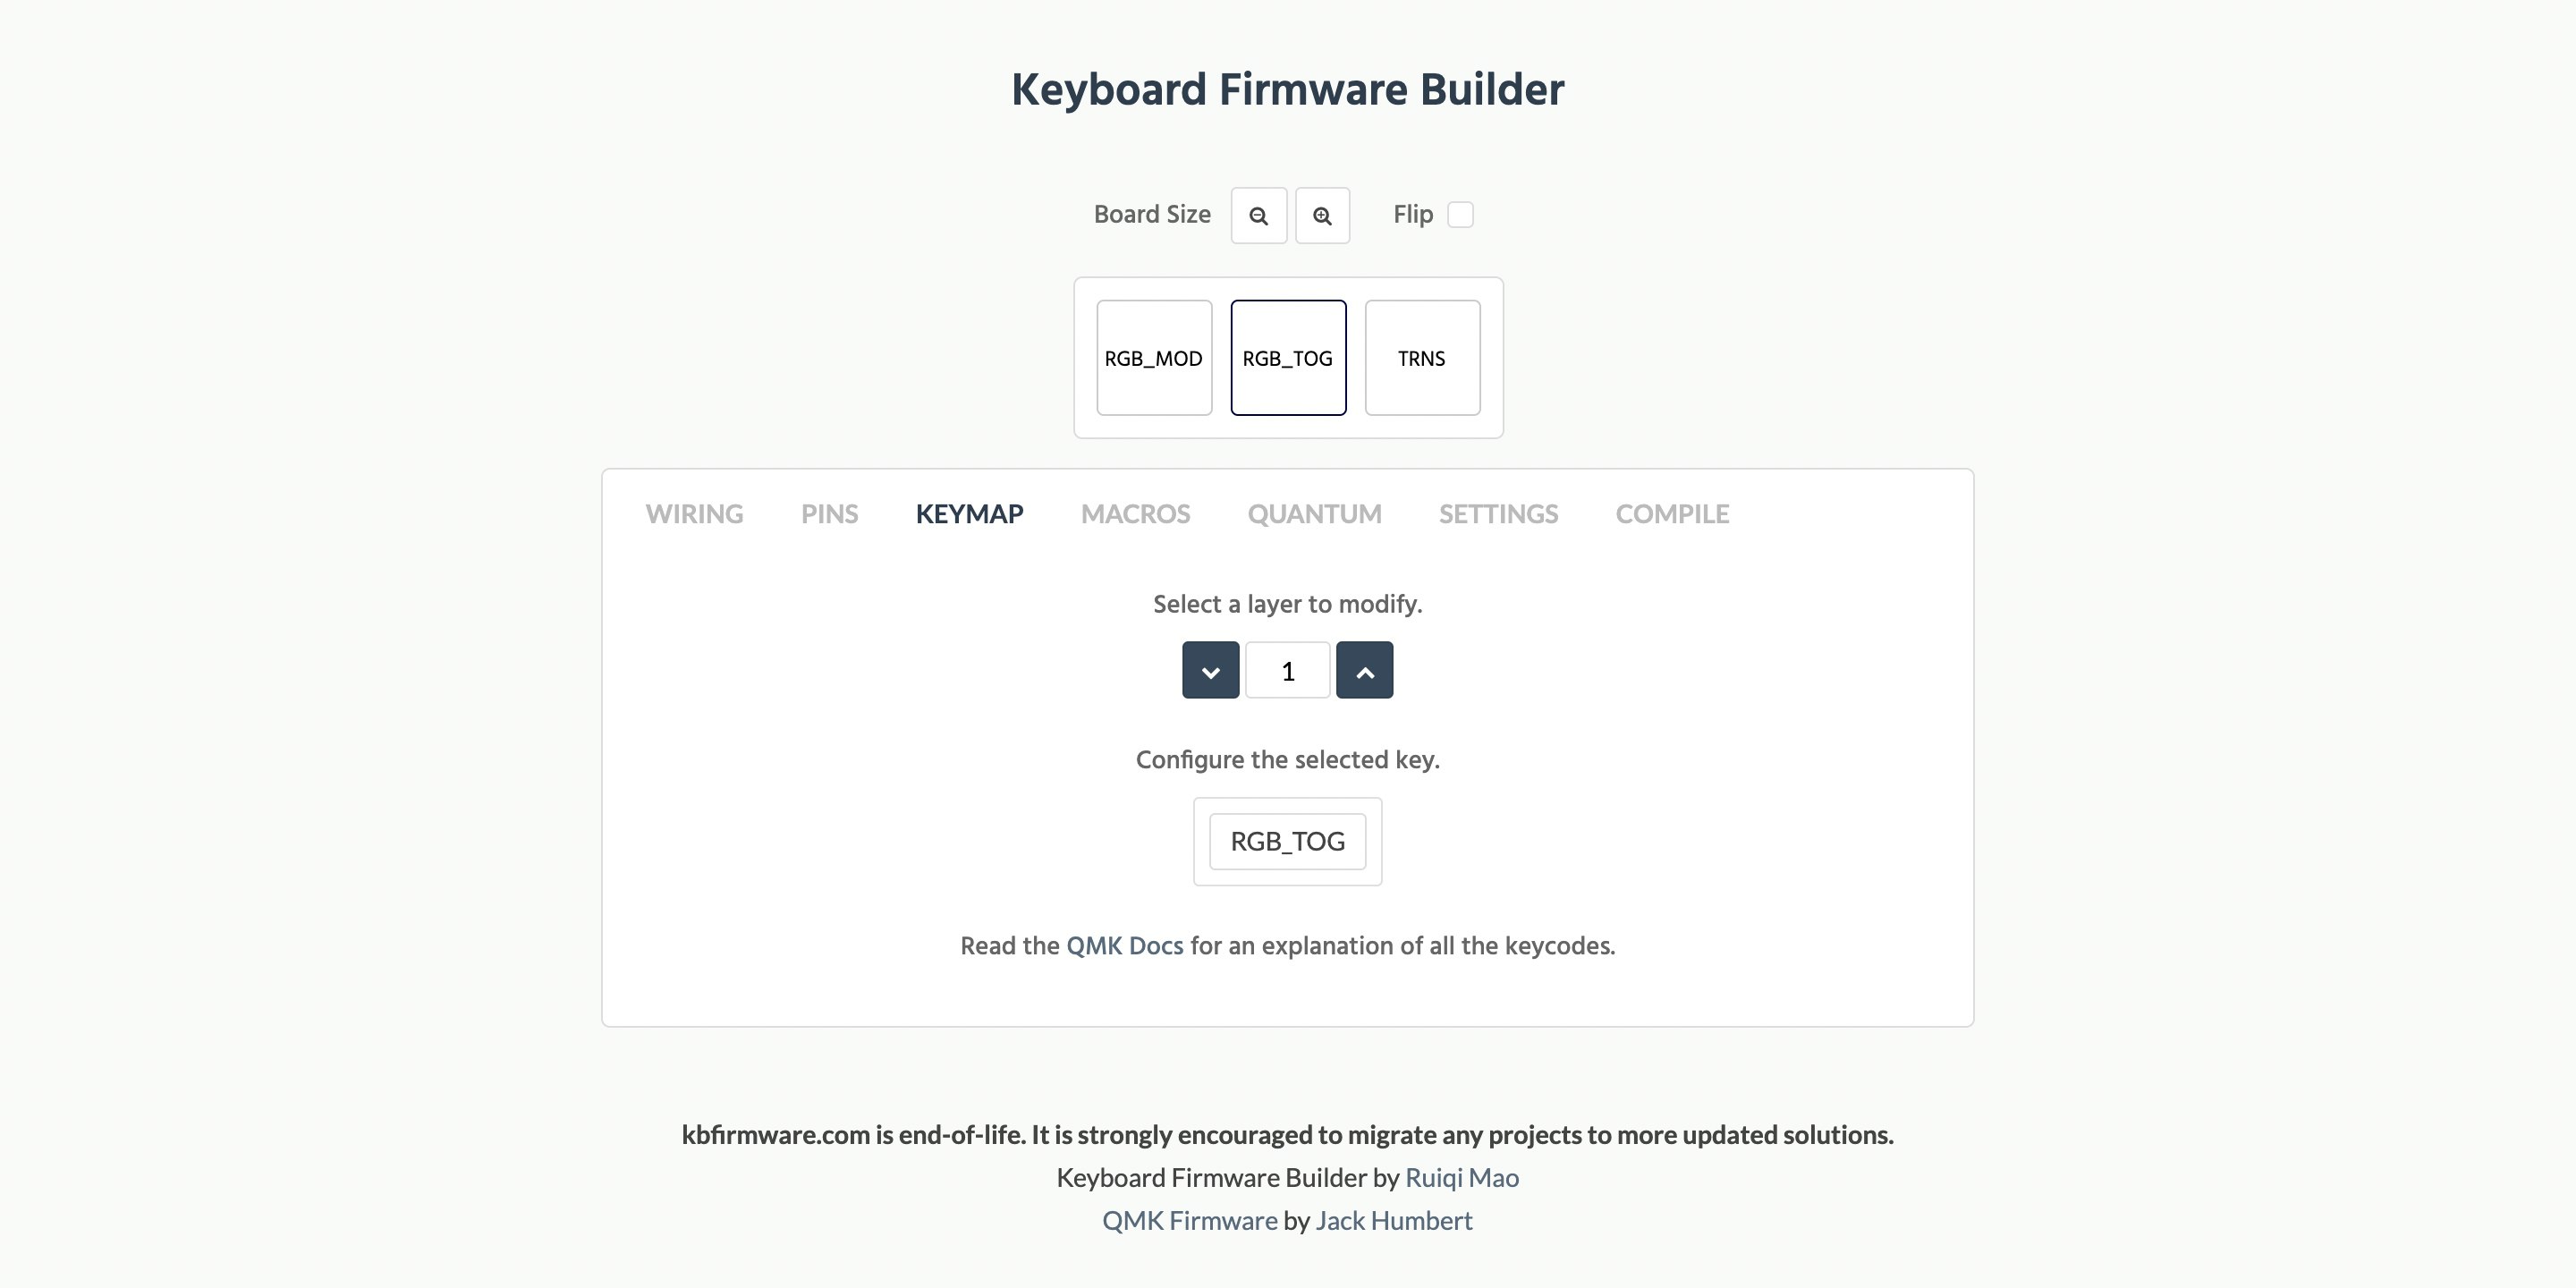
Task: Zoom out the board size
Action: click(1258, 215)
